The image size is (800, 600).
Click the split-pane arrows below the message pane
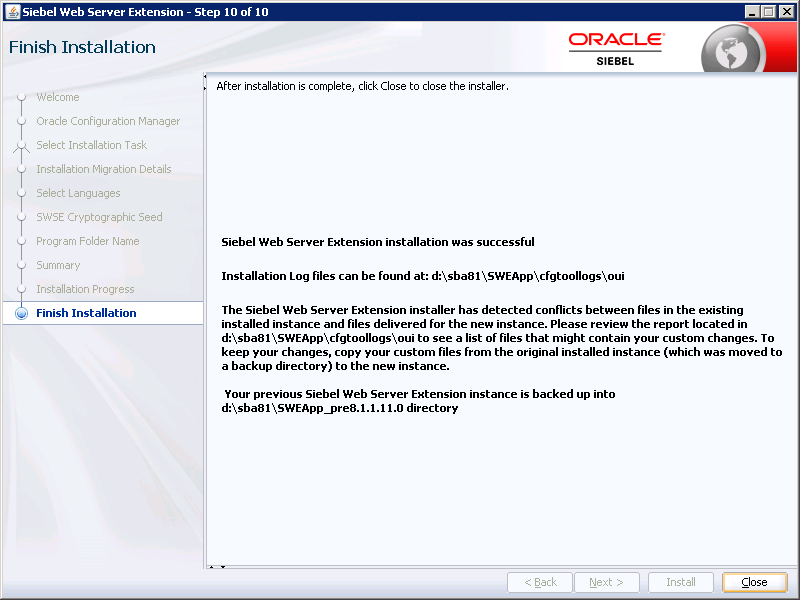click(x=217, y=567)
